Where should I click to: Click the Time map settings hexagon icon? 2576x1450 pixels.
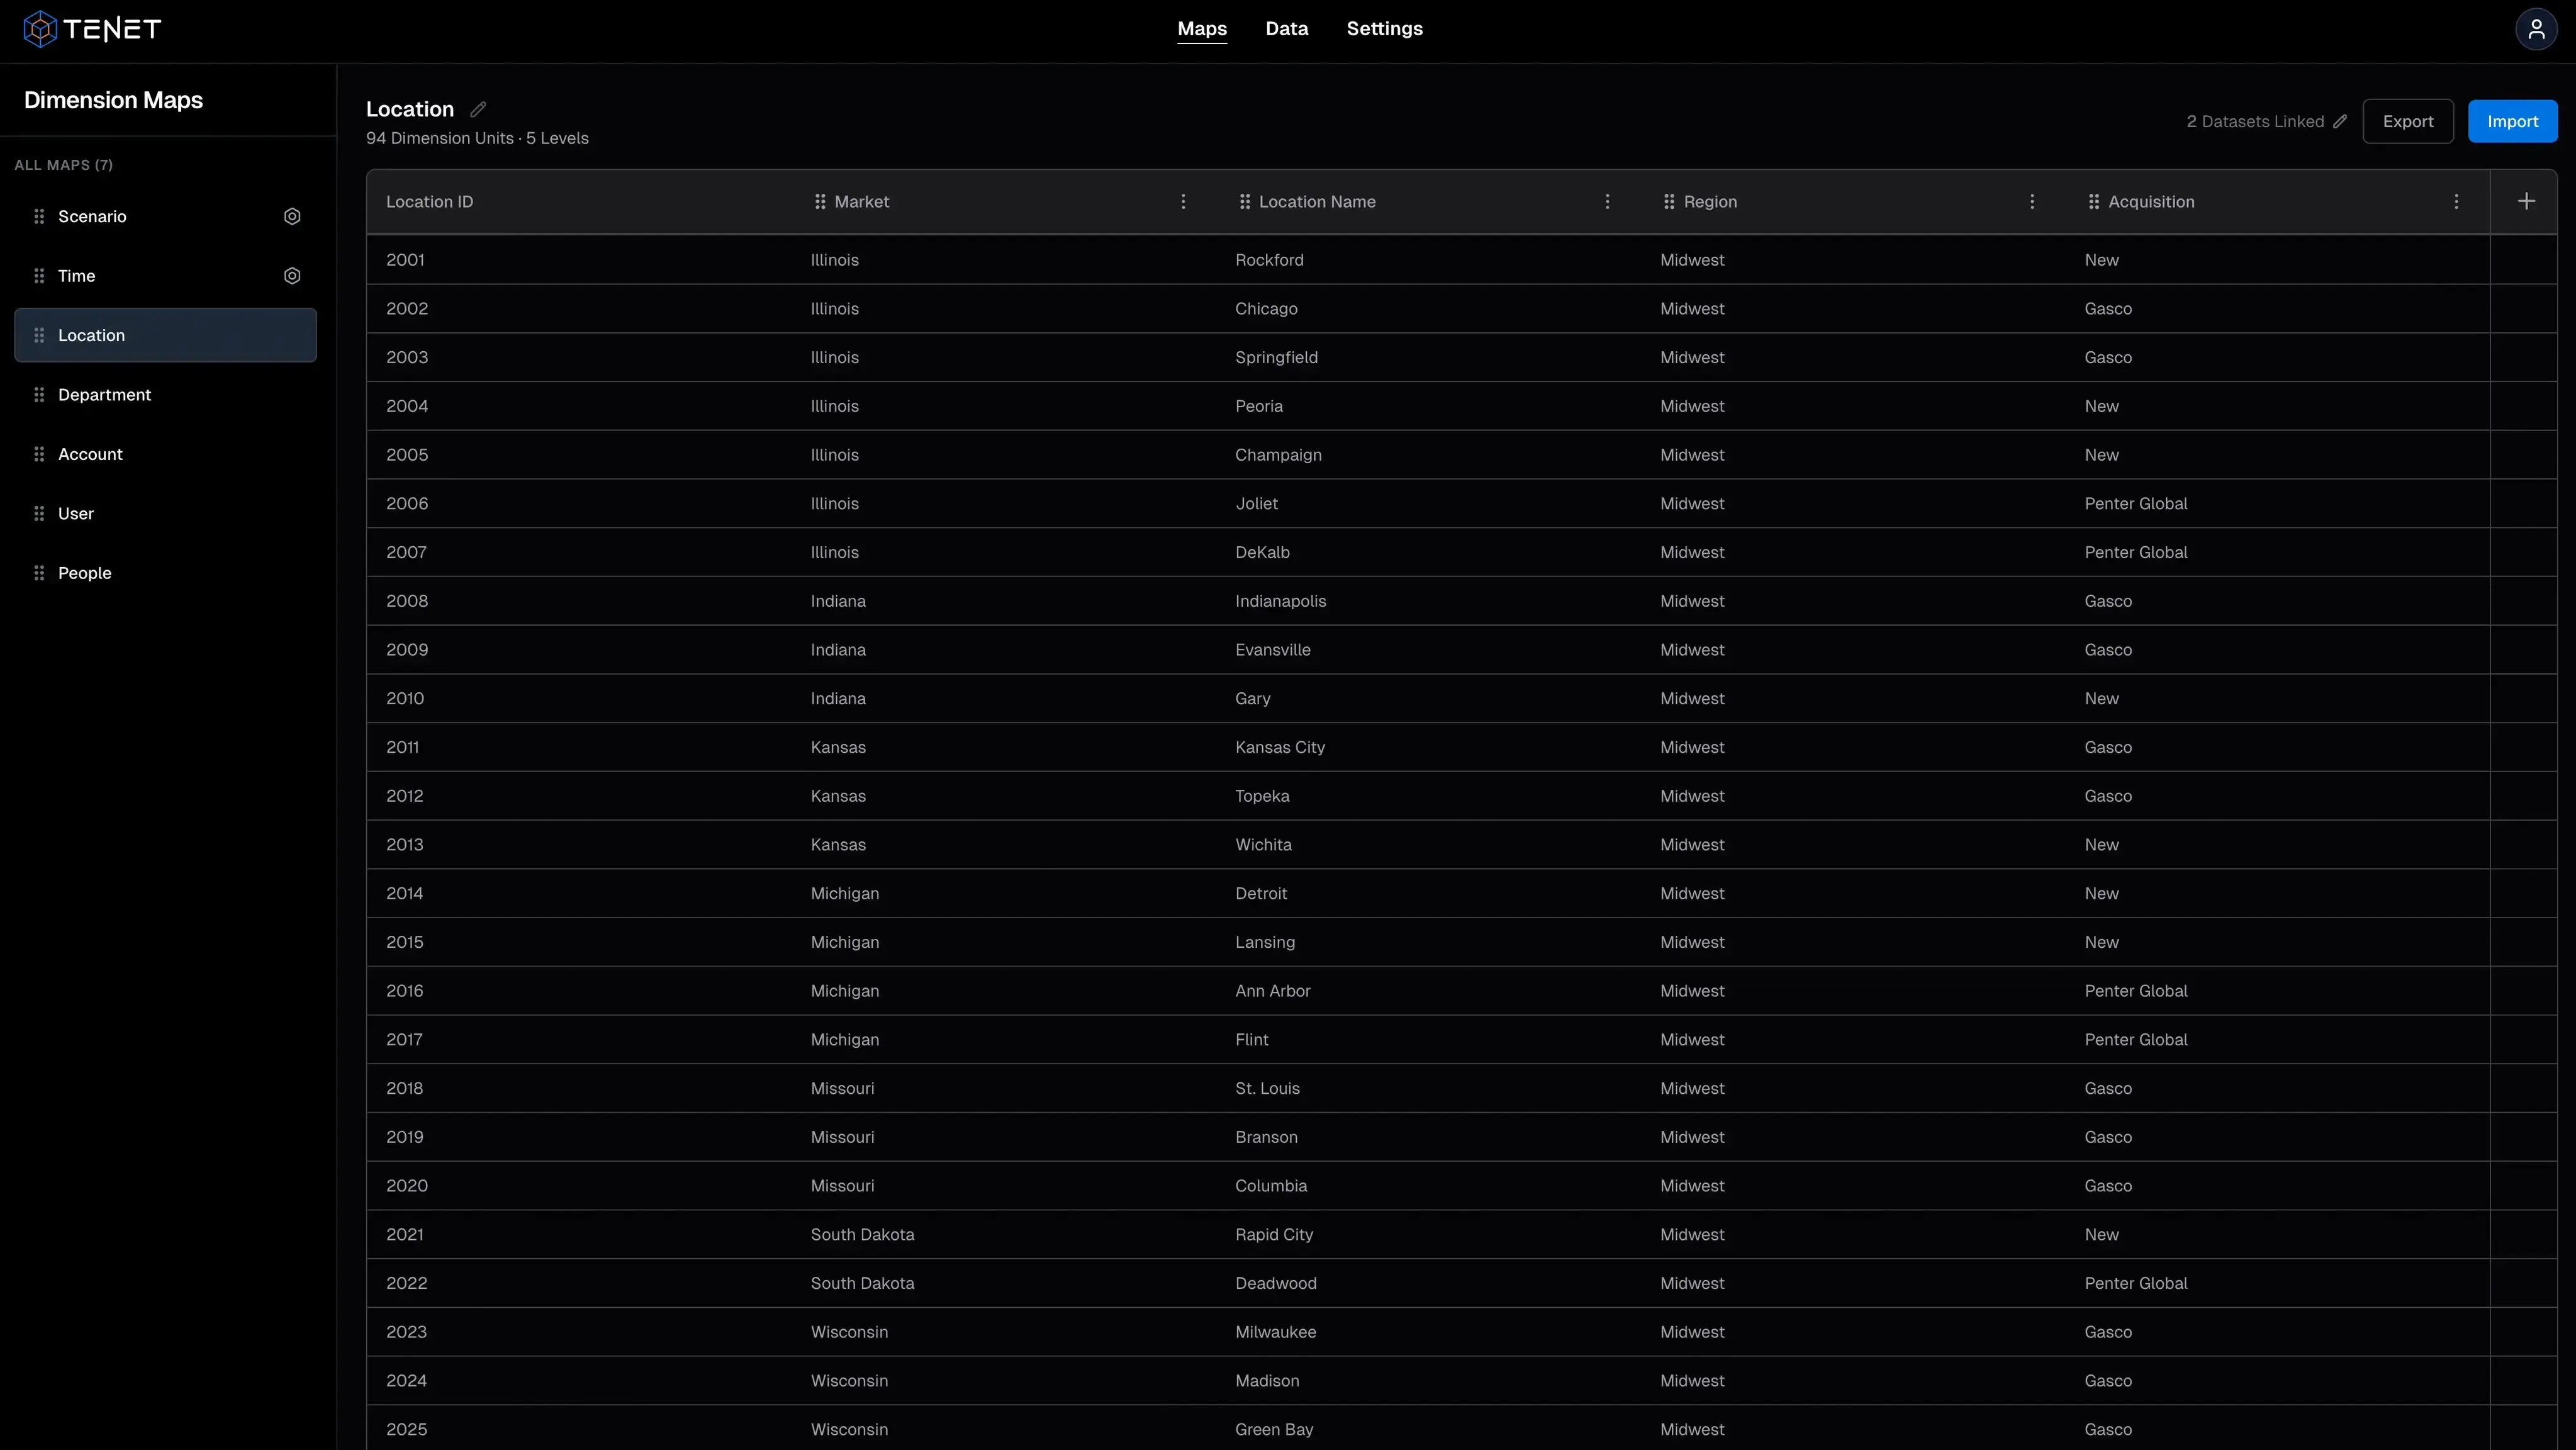292,276
